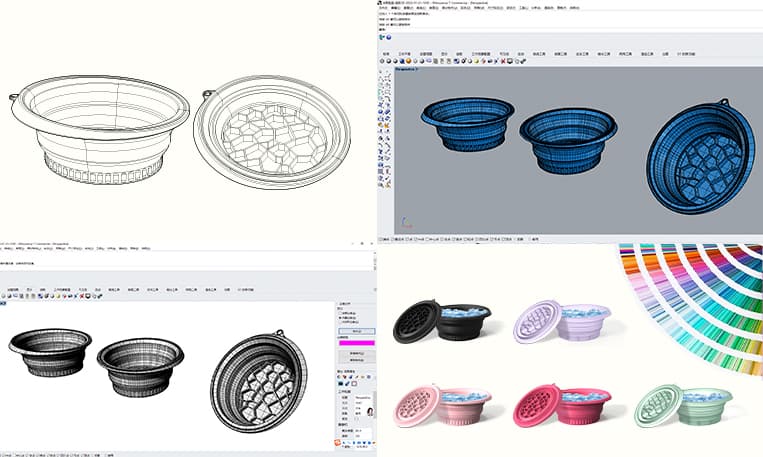
Task: Open the File menu in the top-right Rhino window
Action: click(383, 8)
